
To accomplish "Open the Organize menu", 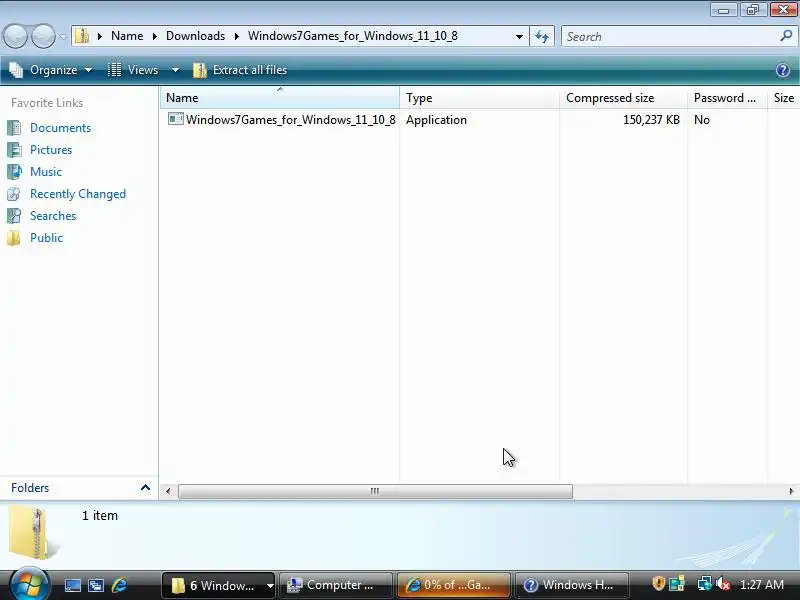I will [x=51, y=70].
